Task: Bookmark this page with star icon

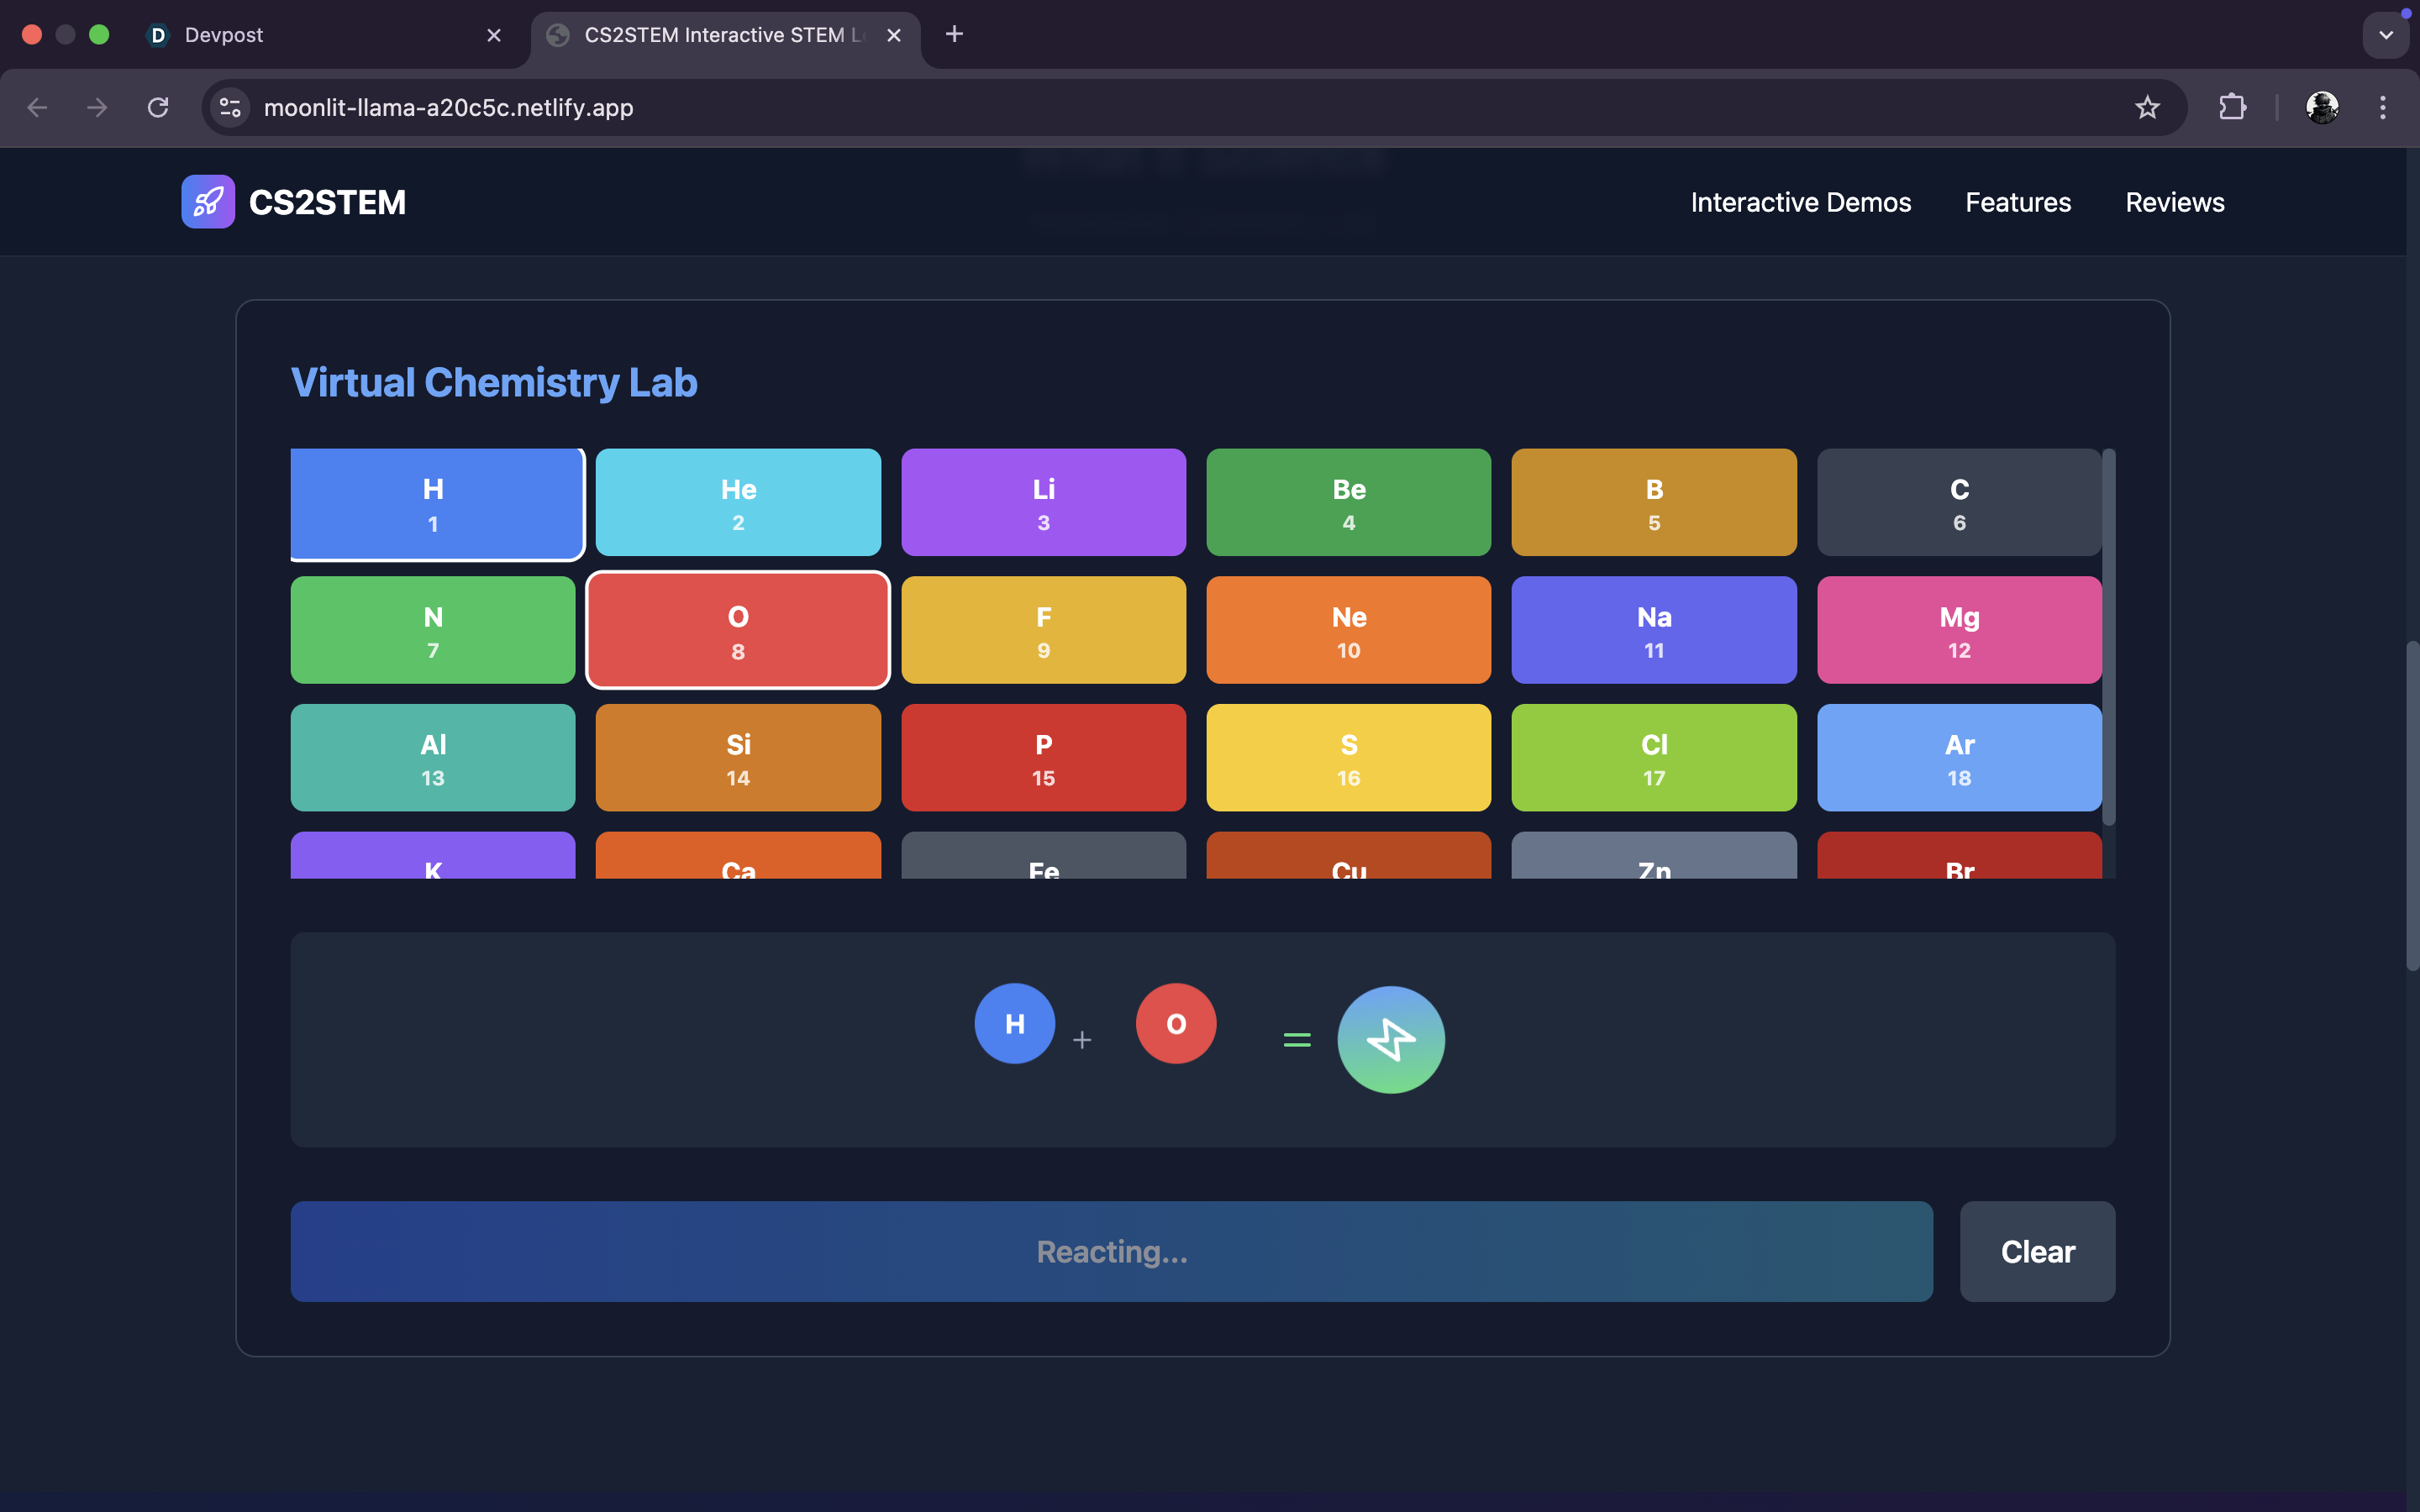Action: [x=2147, y=107]
